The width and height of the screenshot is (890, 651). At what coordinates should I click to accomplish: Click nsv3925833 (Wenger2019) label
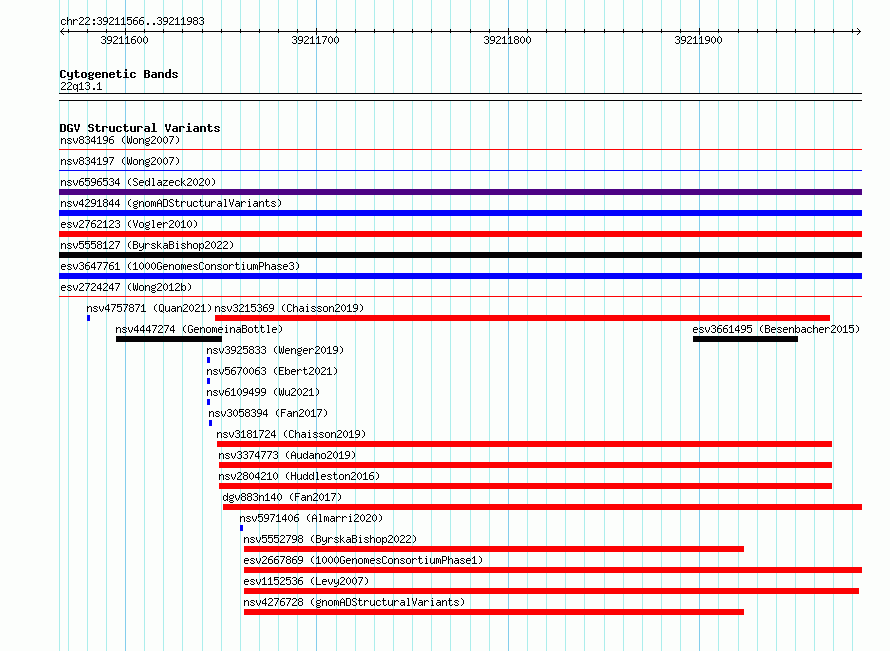275,350
